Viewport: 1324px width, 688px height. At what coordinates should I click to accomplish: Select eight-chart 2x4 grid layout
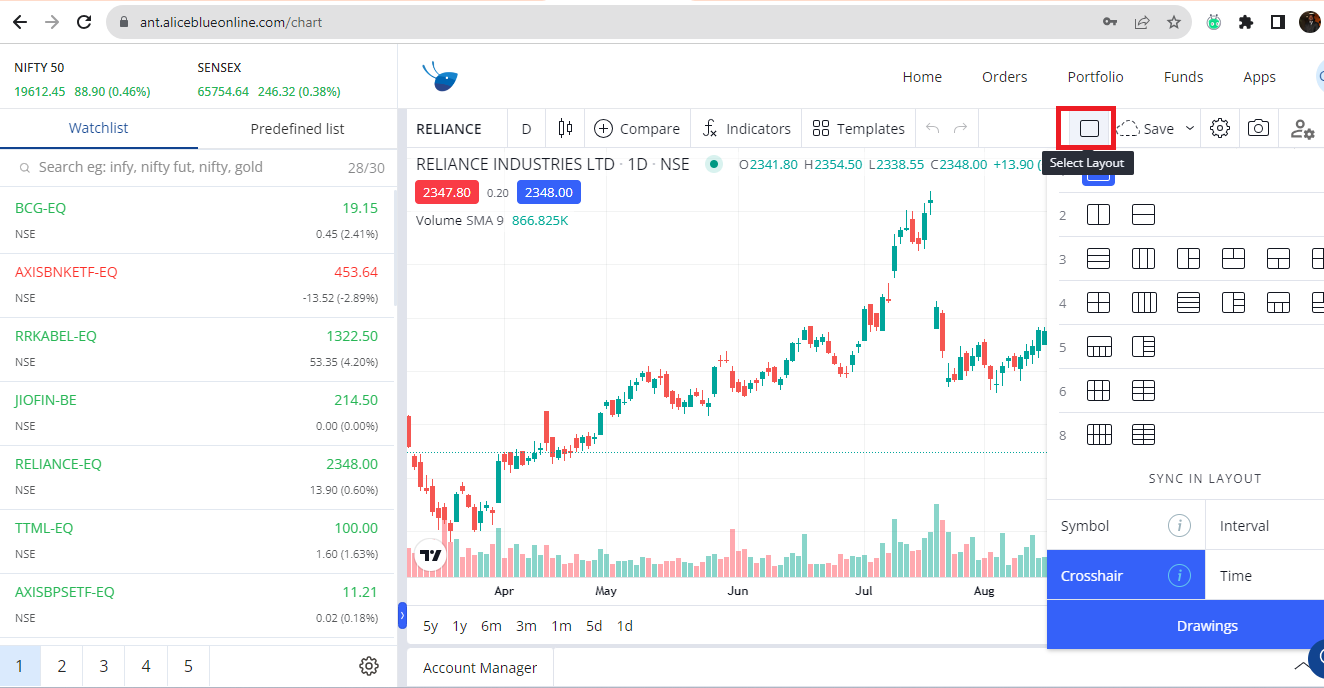click(x=1143, y=434)
